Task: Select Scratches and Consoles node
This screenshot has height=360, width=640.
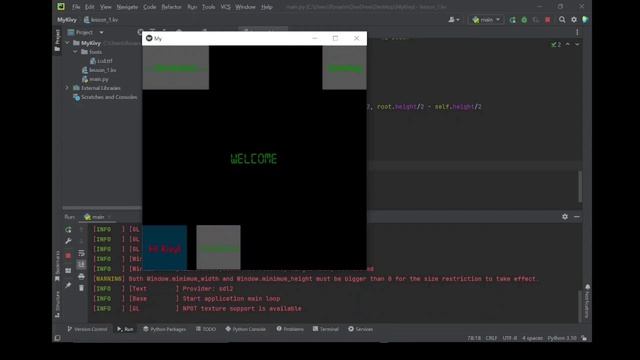Action: [109, 97]
